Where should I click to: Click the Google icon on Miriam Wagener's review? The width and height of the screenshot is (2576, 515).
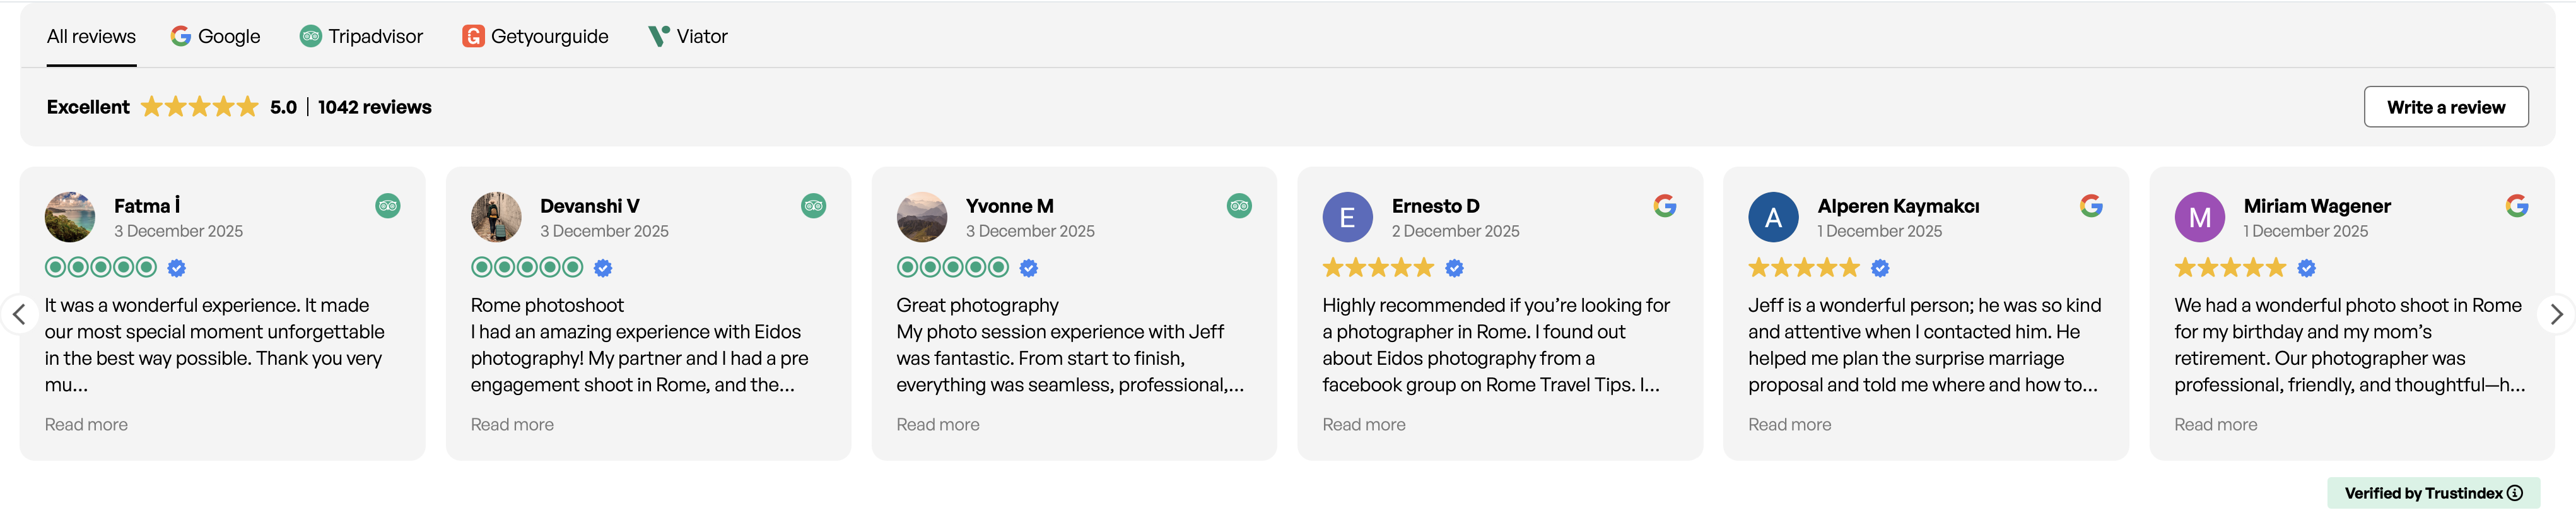click(x=2517, y=205)
